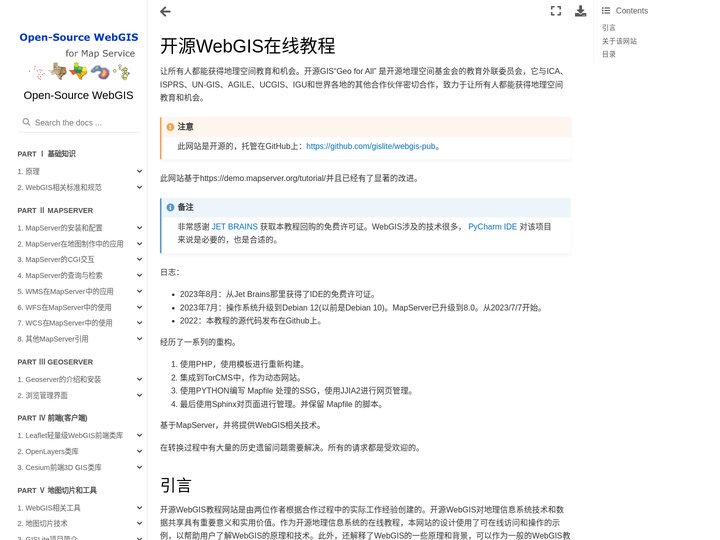Toggle fullscreen mode icon
Image resolution: width=720 pixels, height=540 pixels.
(556, 11)
